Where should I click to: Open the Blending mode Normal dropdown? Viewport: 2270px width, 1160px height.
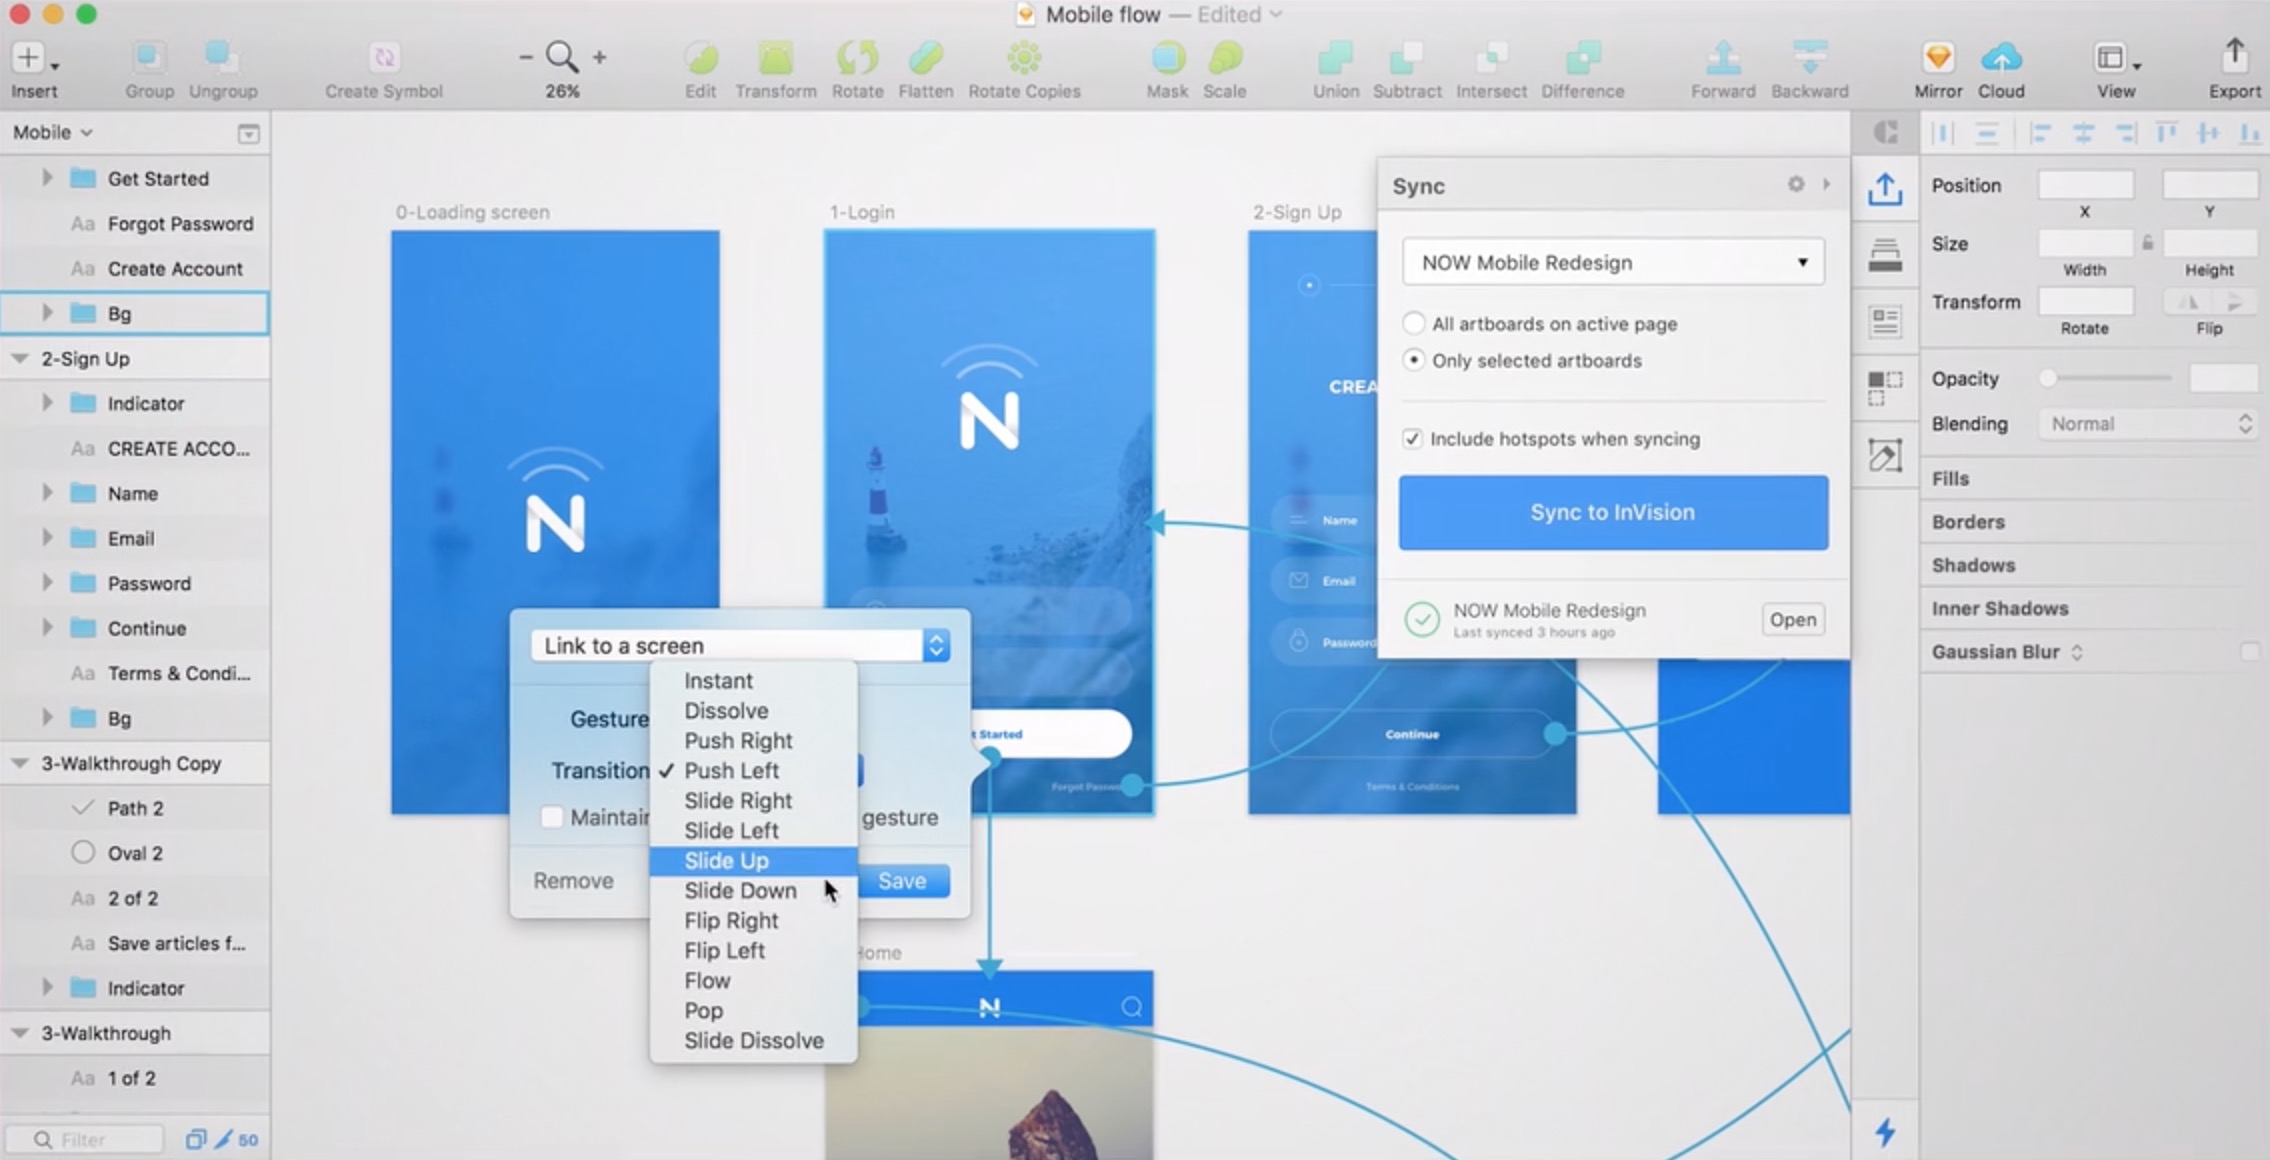(2148, 424)
